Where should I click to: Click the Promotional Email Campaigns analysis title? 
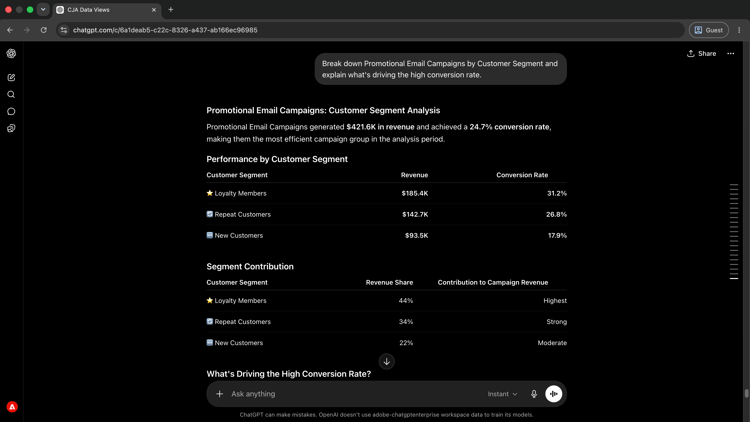point(323,111)
